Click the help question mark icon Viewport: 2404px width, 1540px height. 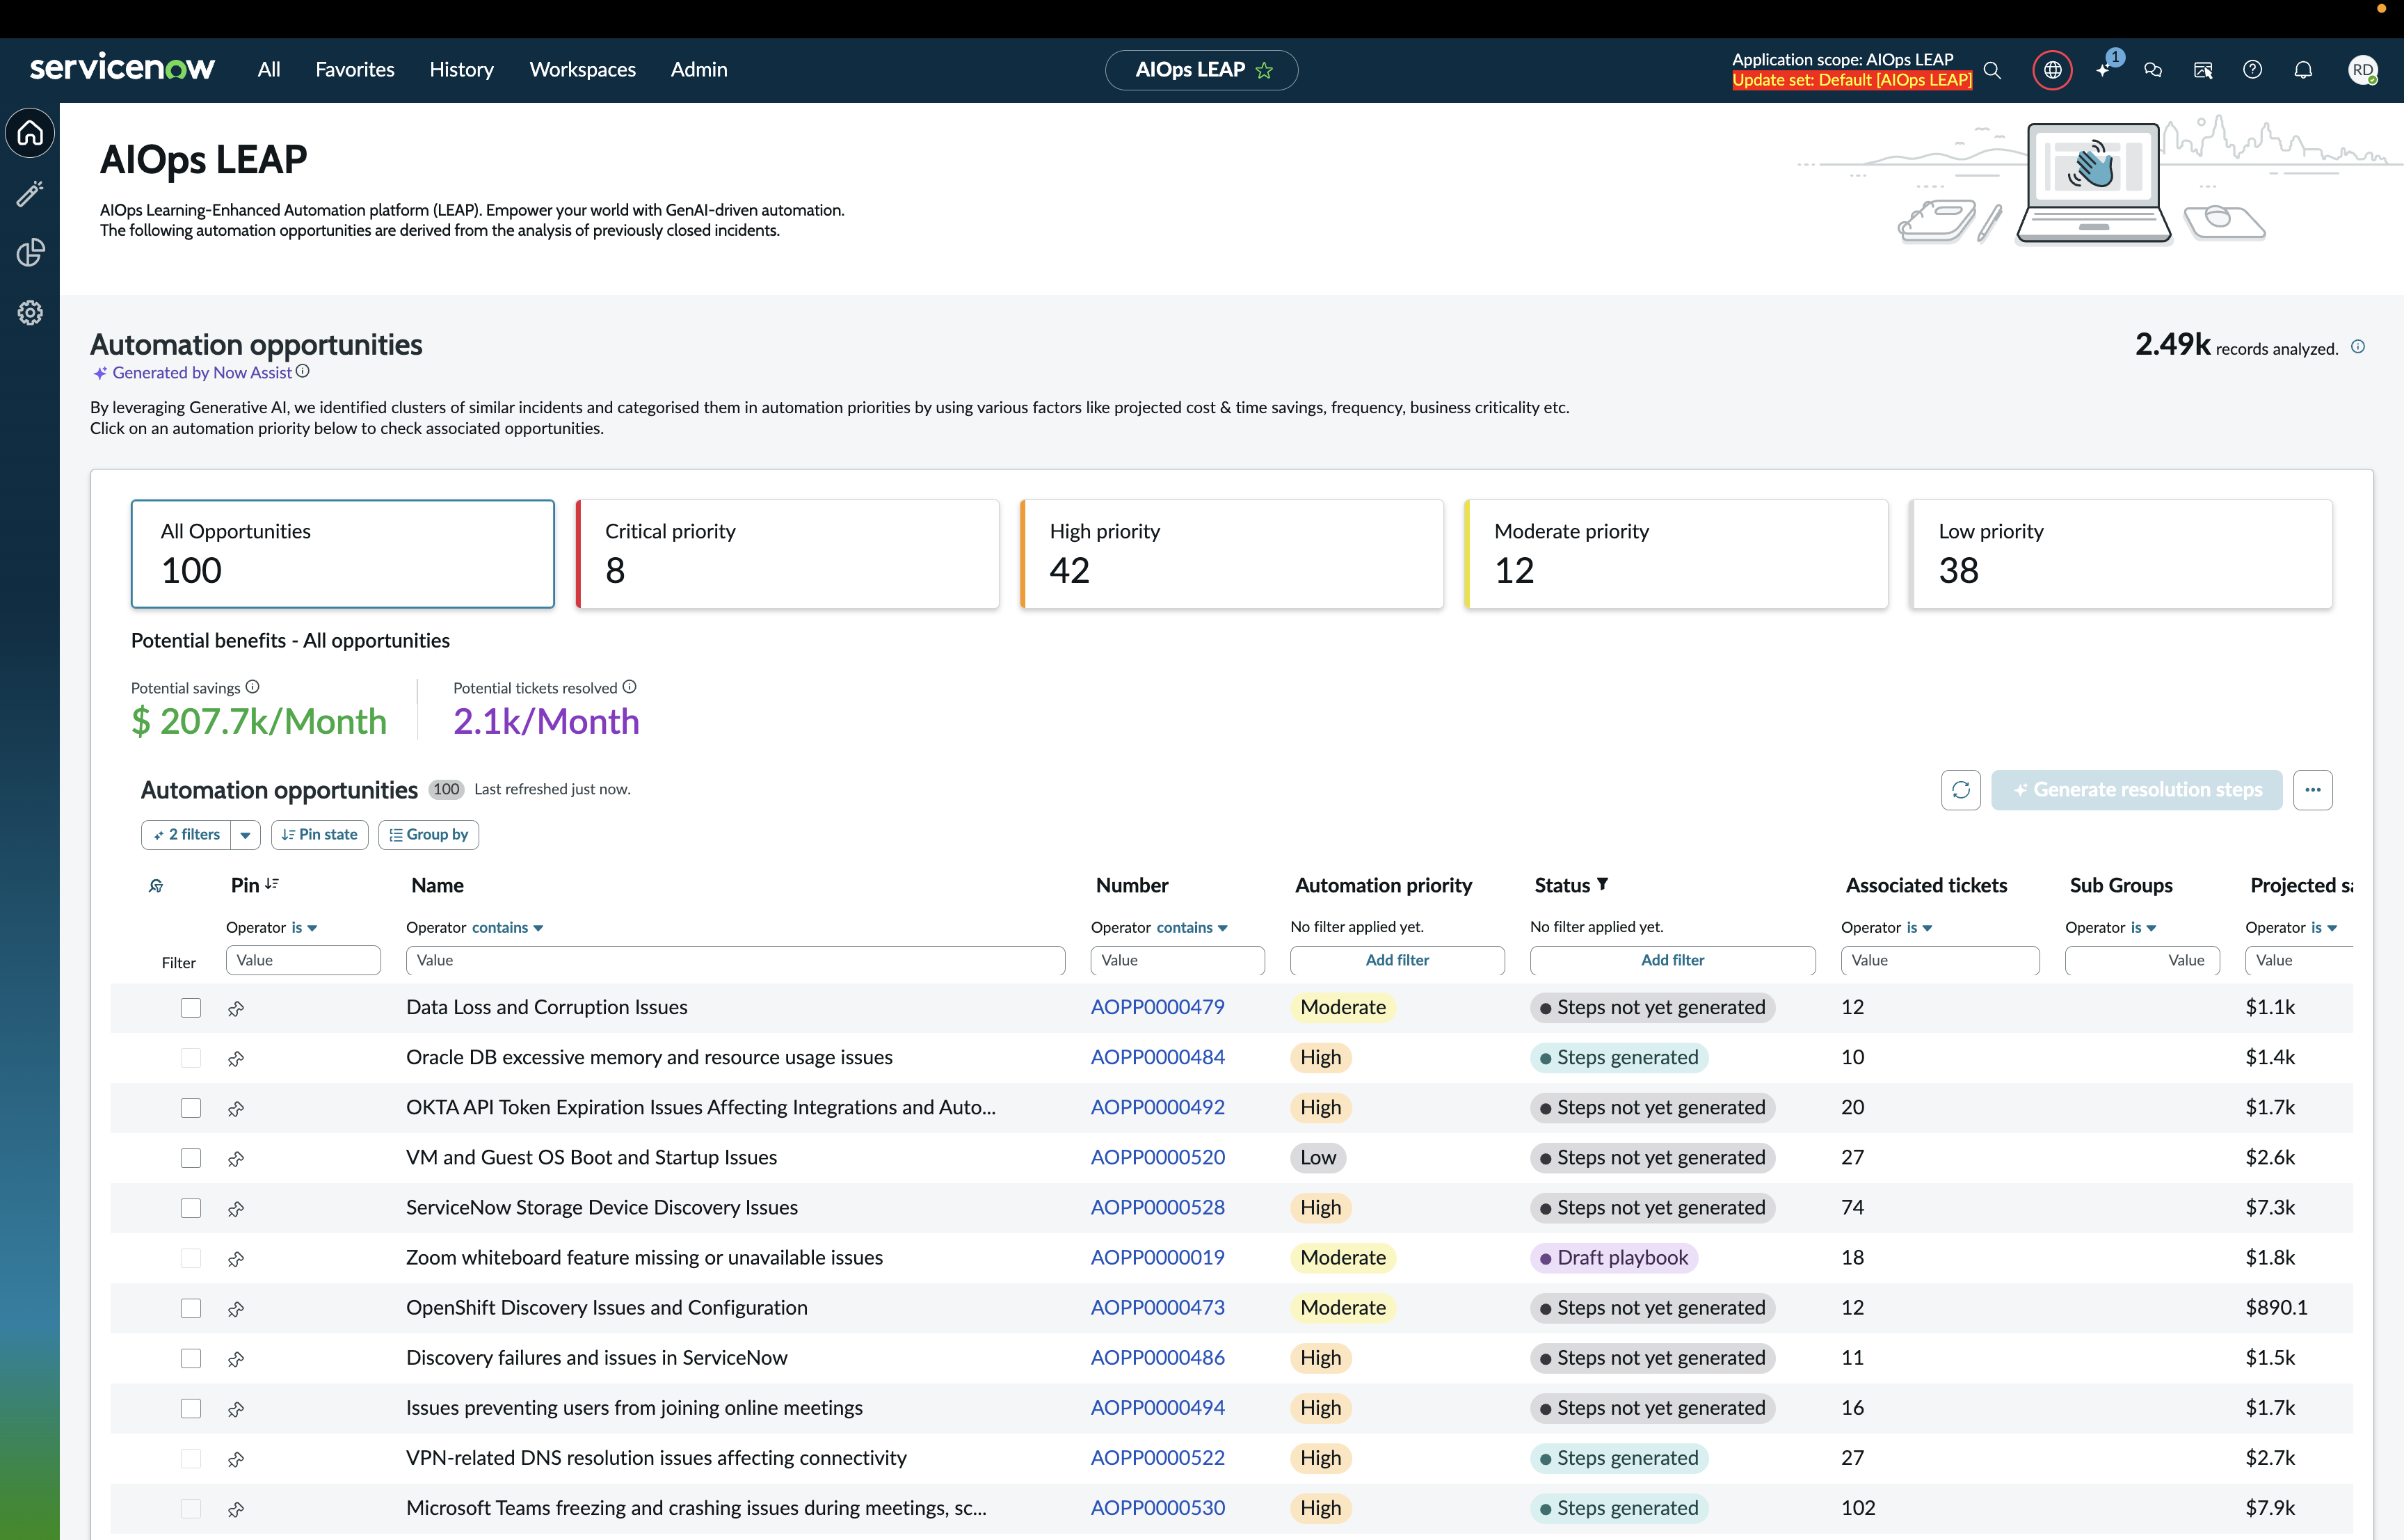click(2252, 70)
